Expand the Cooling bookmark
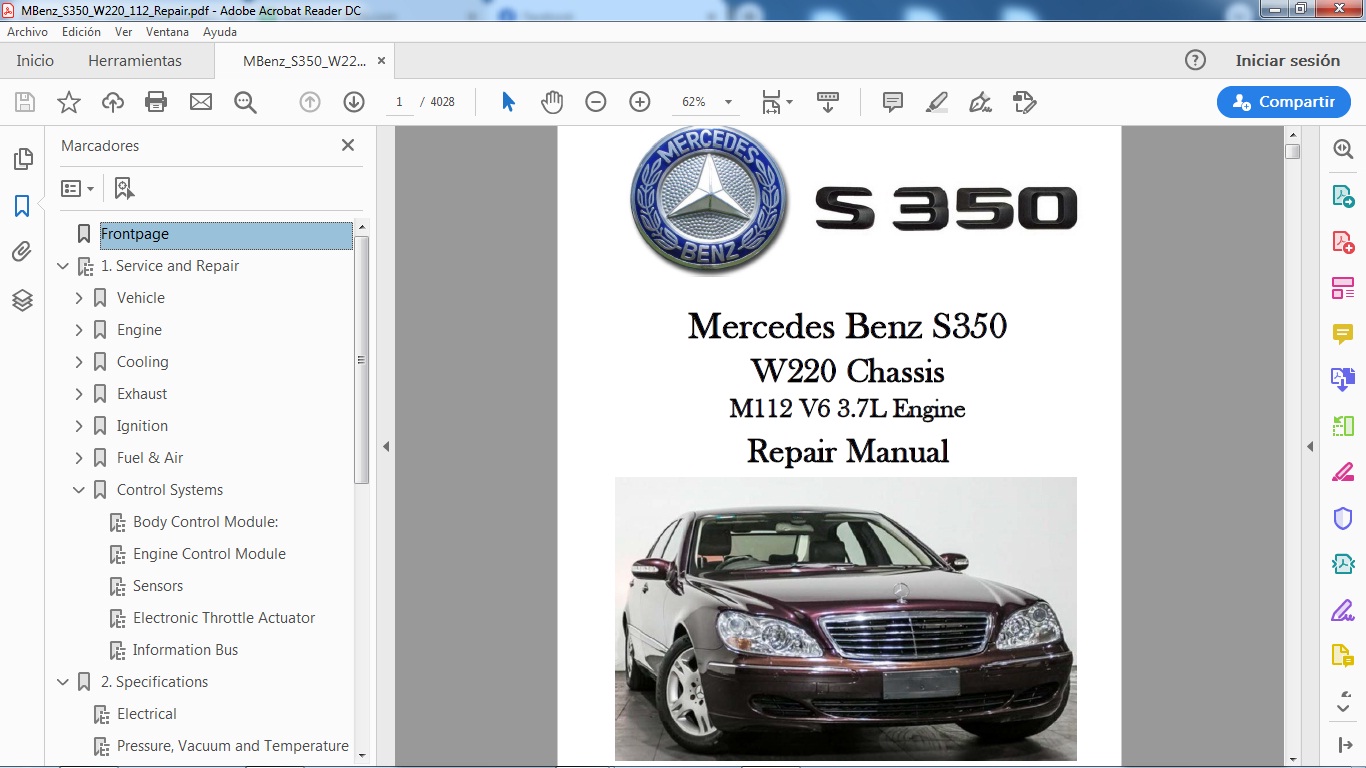 tap(79, 361)
